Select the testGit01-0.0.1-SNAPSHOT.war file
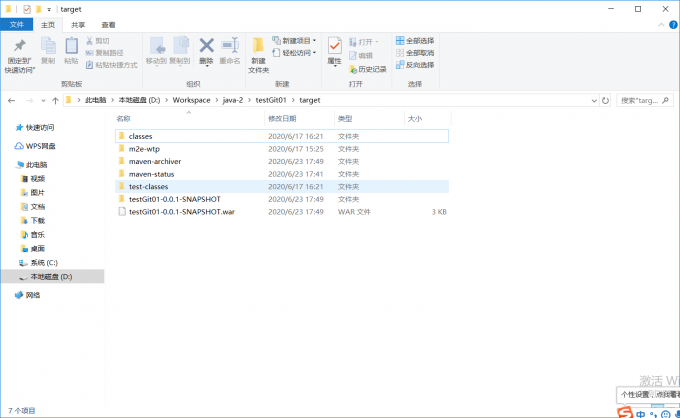Viewport: 680px width, 418px height. pos(181,212)
